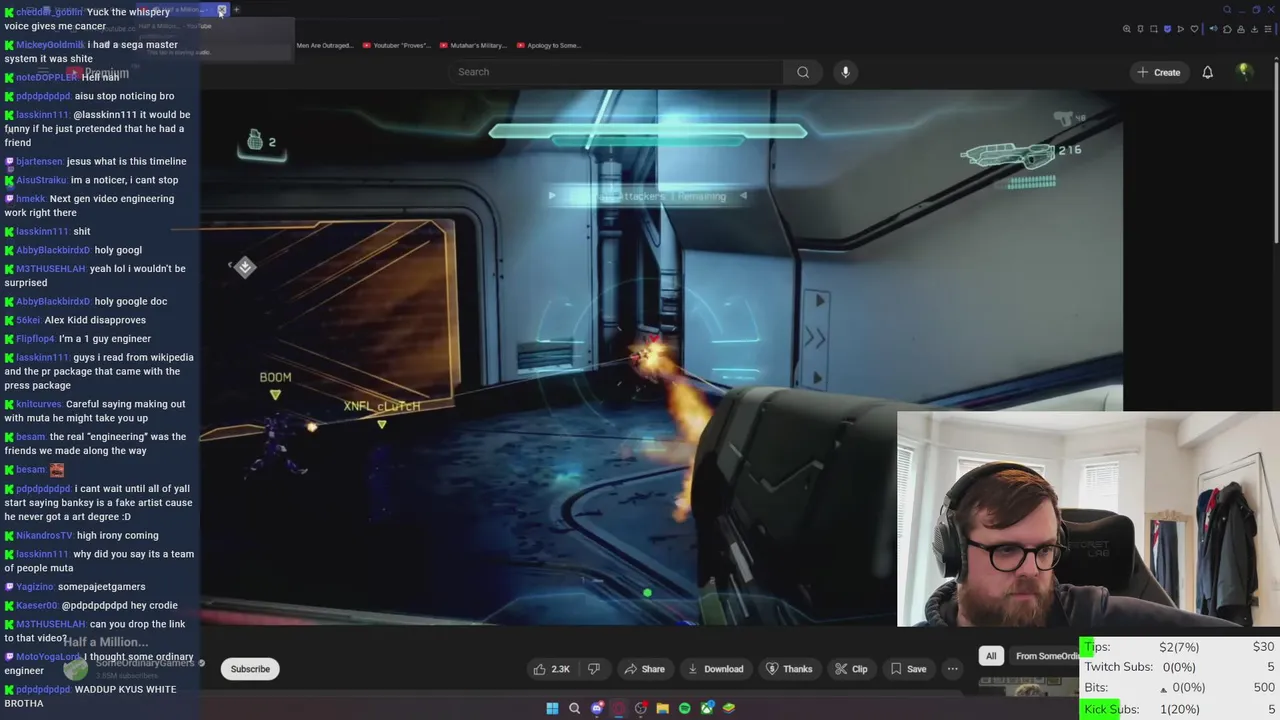This screenshot has width=1280, height=720.
Task: Like the video with 2.3K likes
Action: tap(551, 669)
